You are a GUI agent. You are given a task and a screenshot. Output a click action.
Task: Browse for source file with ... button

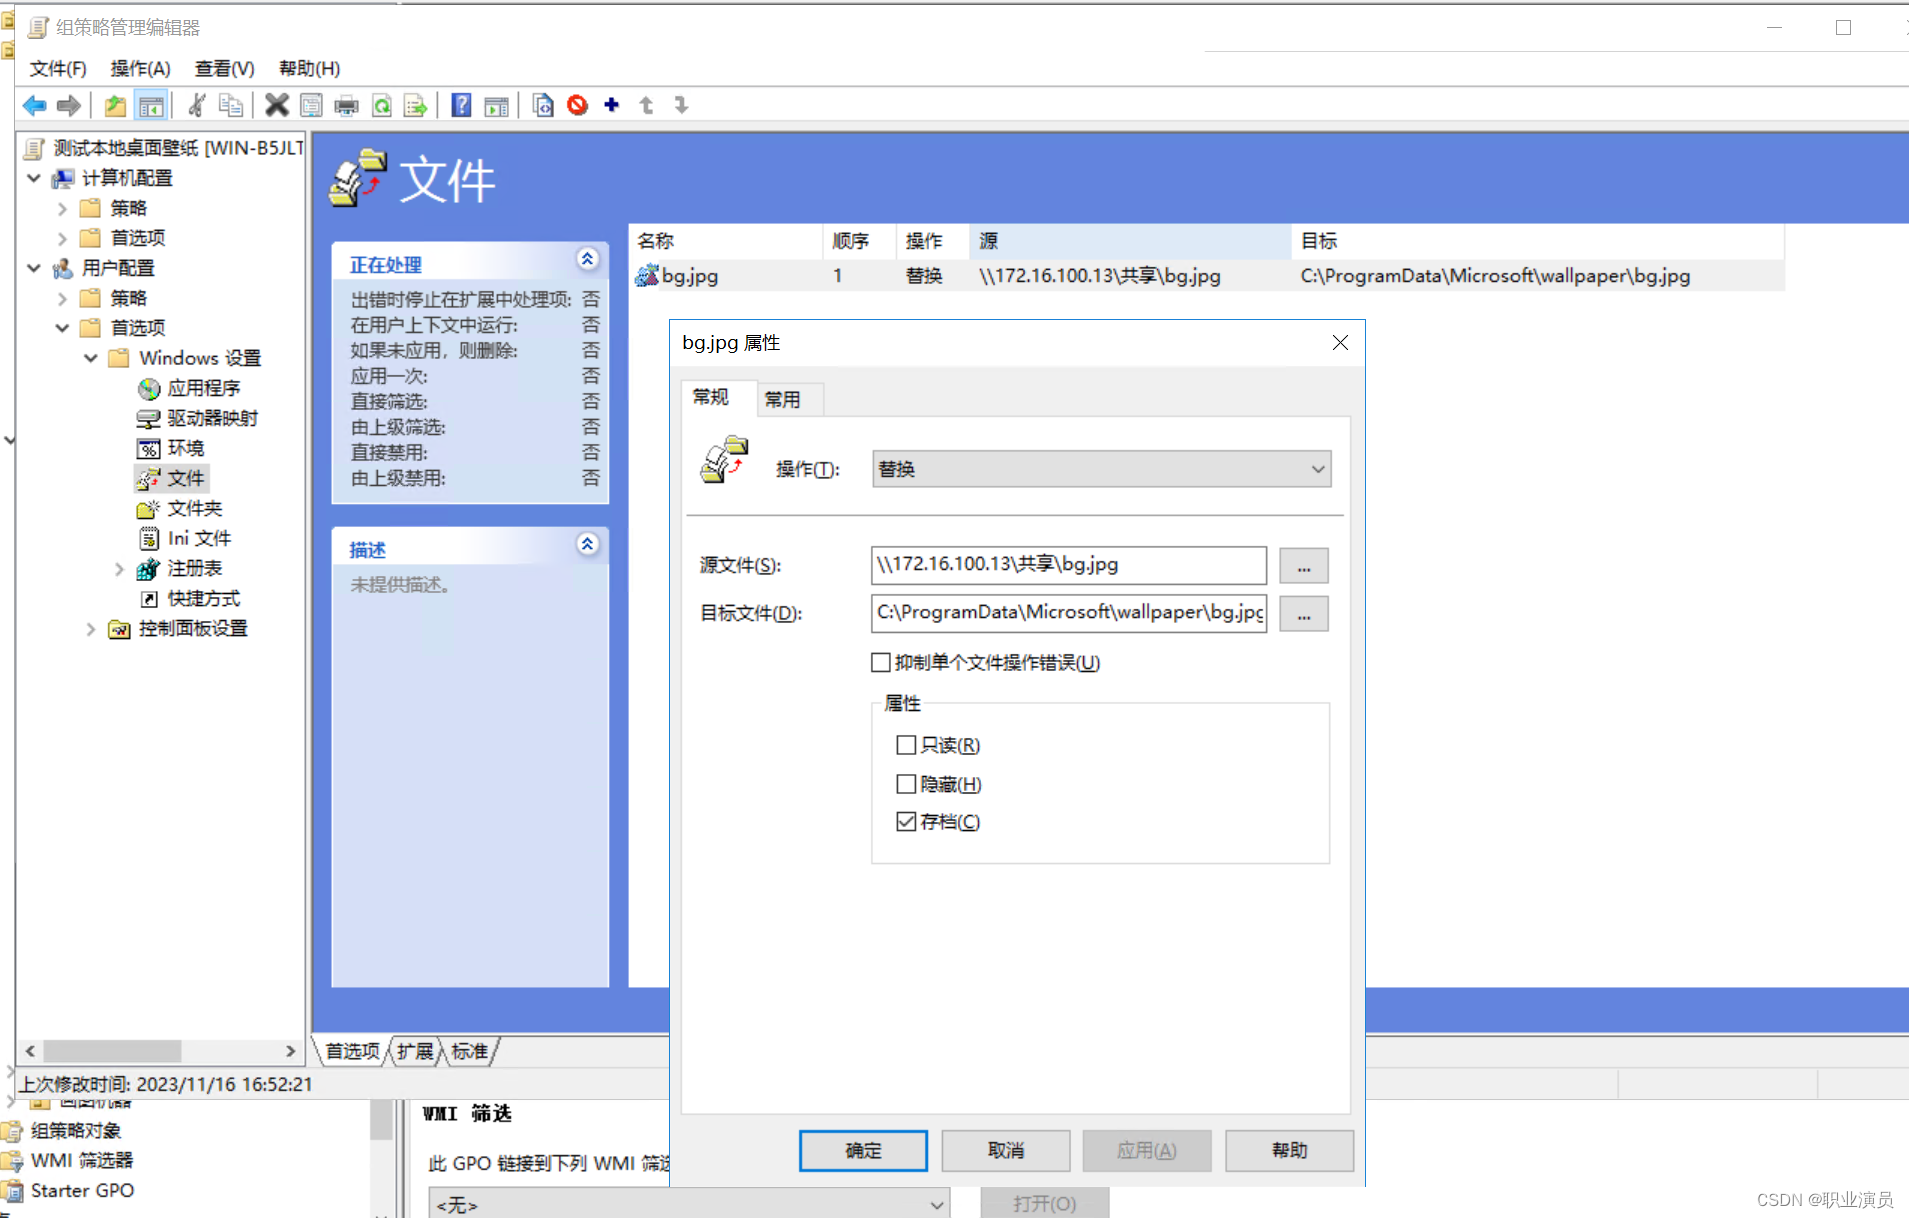(x=1304, y=565)
